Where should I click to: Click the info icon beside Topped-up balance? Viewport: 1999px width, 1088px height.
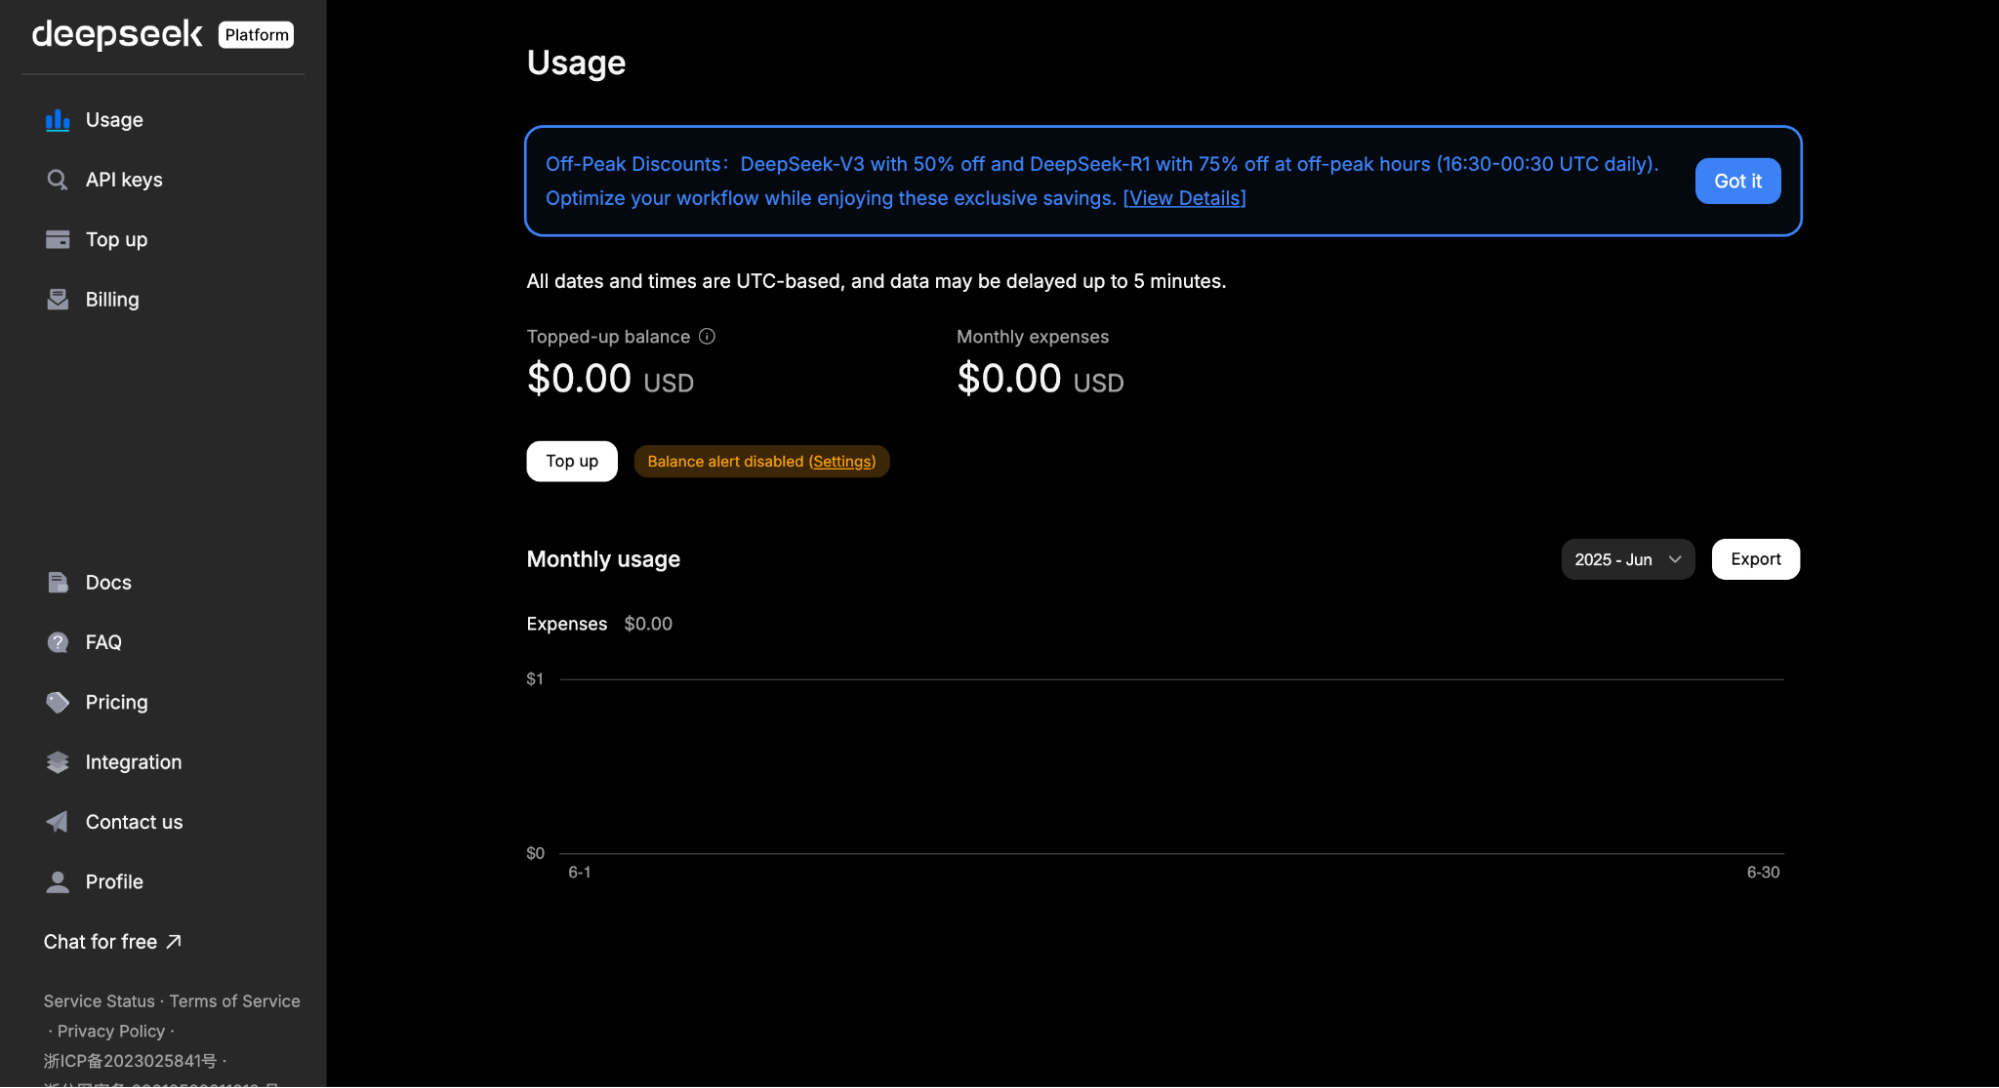pos(707,337)
